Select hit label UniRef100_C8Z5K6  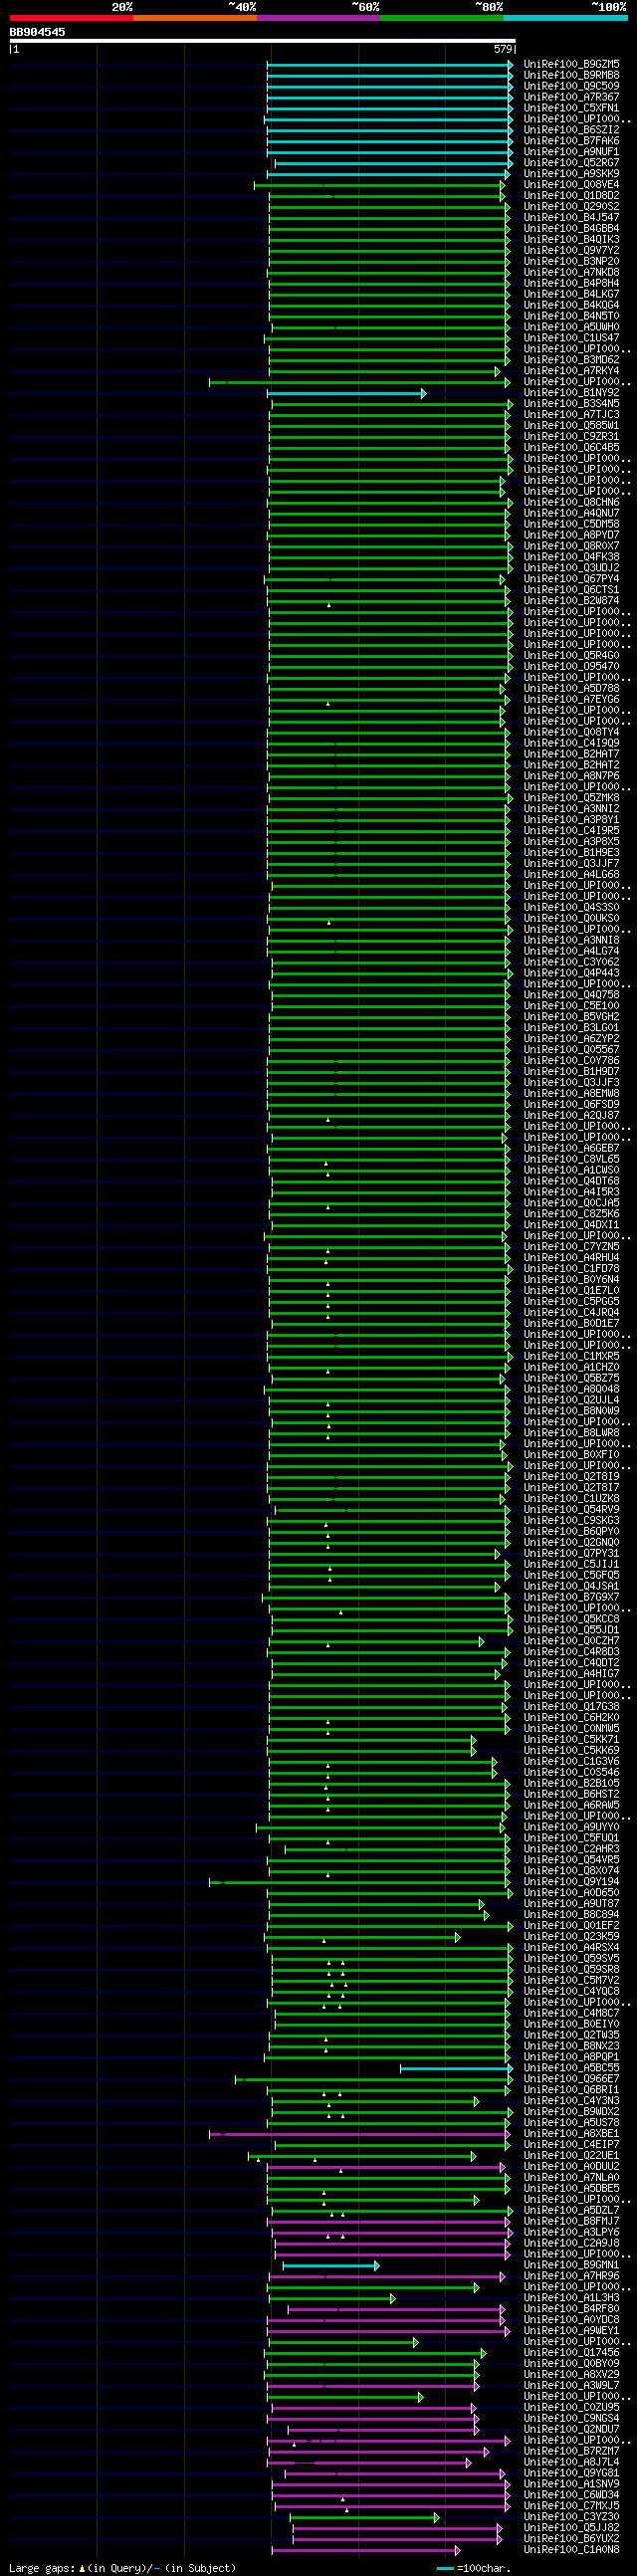point(571,1214)
